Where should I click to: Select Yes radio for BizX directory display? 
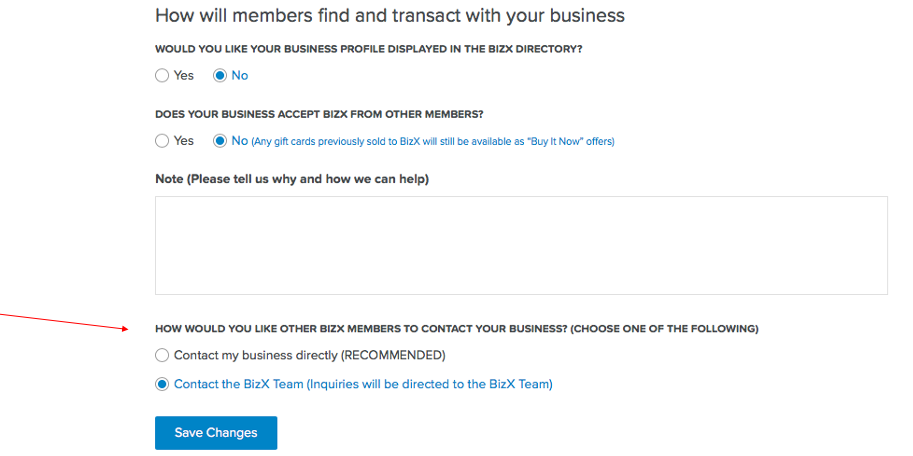pyautogui.click(x=162, y=76)
